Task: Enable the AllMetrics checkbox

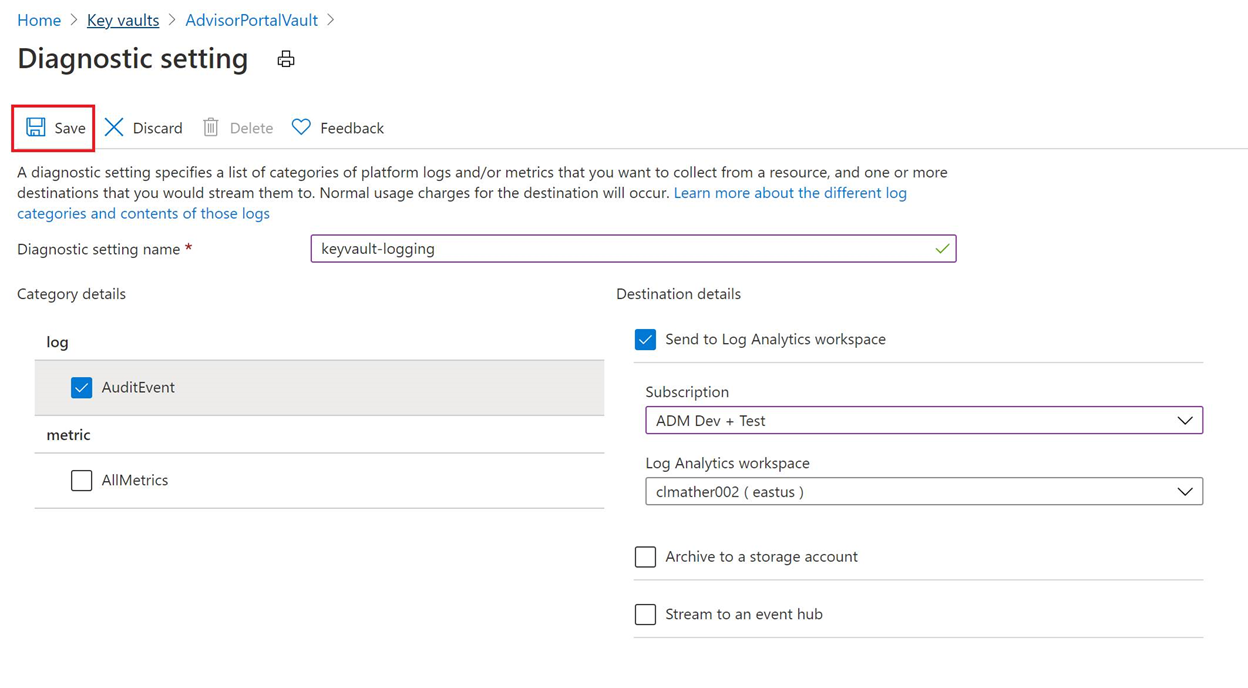Action: coord(82,480)
